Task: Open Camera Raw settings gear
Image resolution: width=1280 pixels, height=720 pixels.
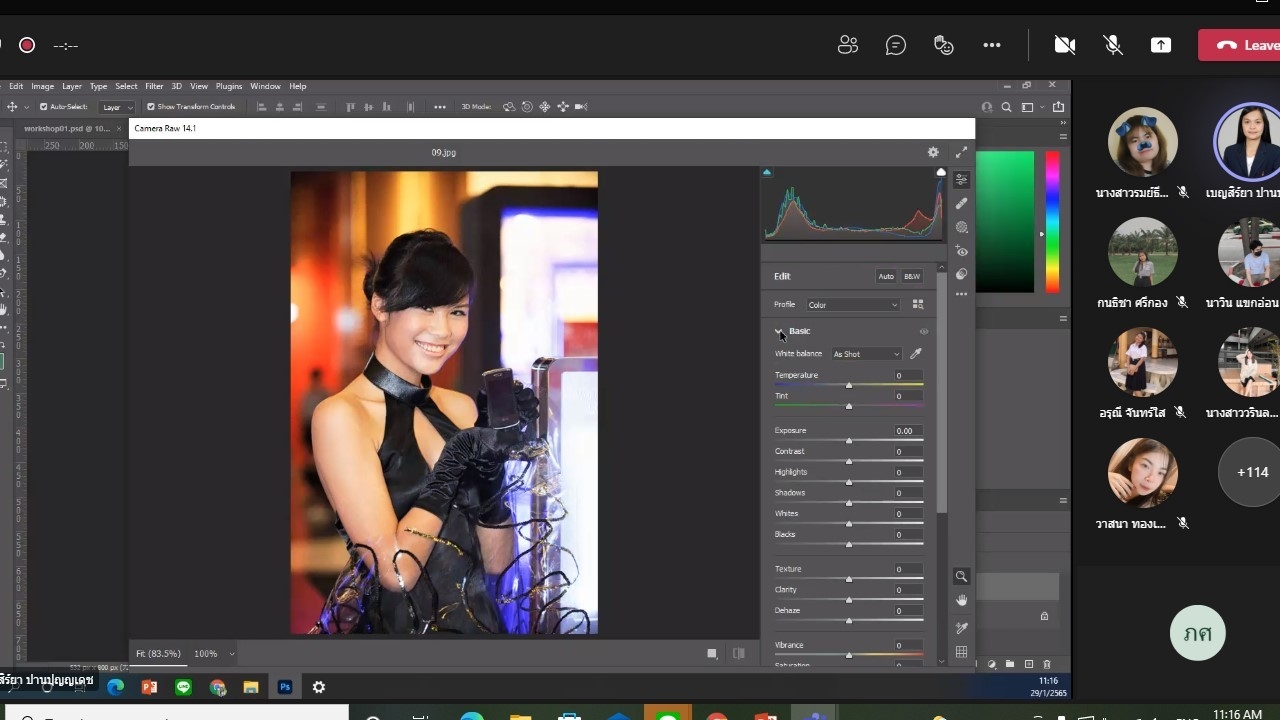Action: click(x=933, y=152)
